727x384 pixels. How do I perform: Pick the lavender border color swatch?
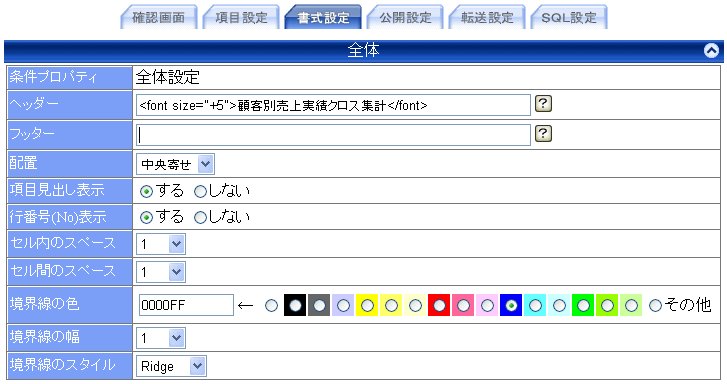(x=343, y=305)
